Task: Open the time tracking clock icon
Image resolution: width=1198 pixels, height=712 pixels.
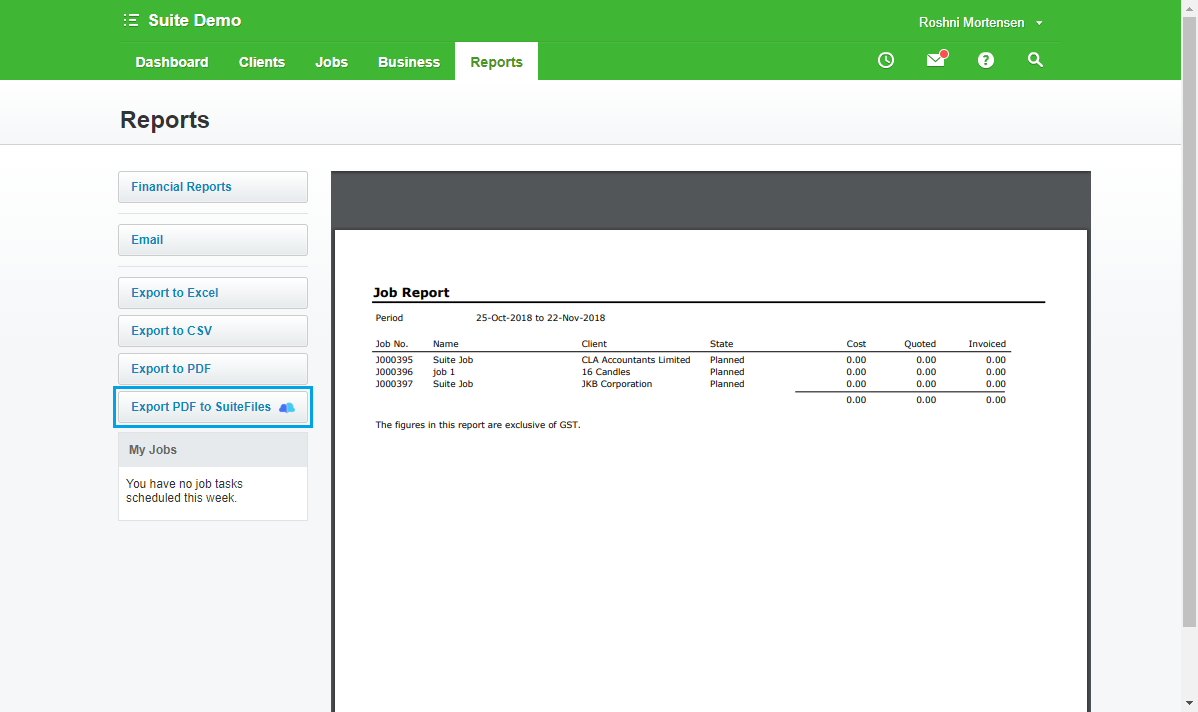Action: 885,60
